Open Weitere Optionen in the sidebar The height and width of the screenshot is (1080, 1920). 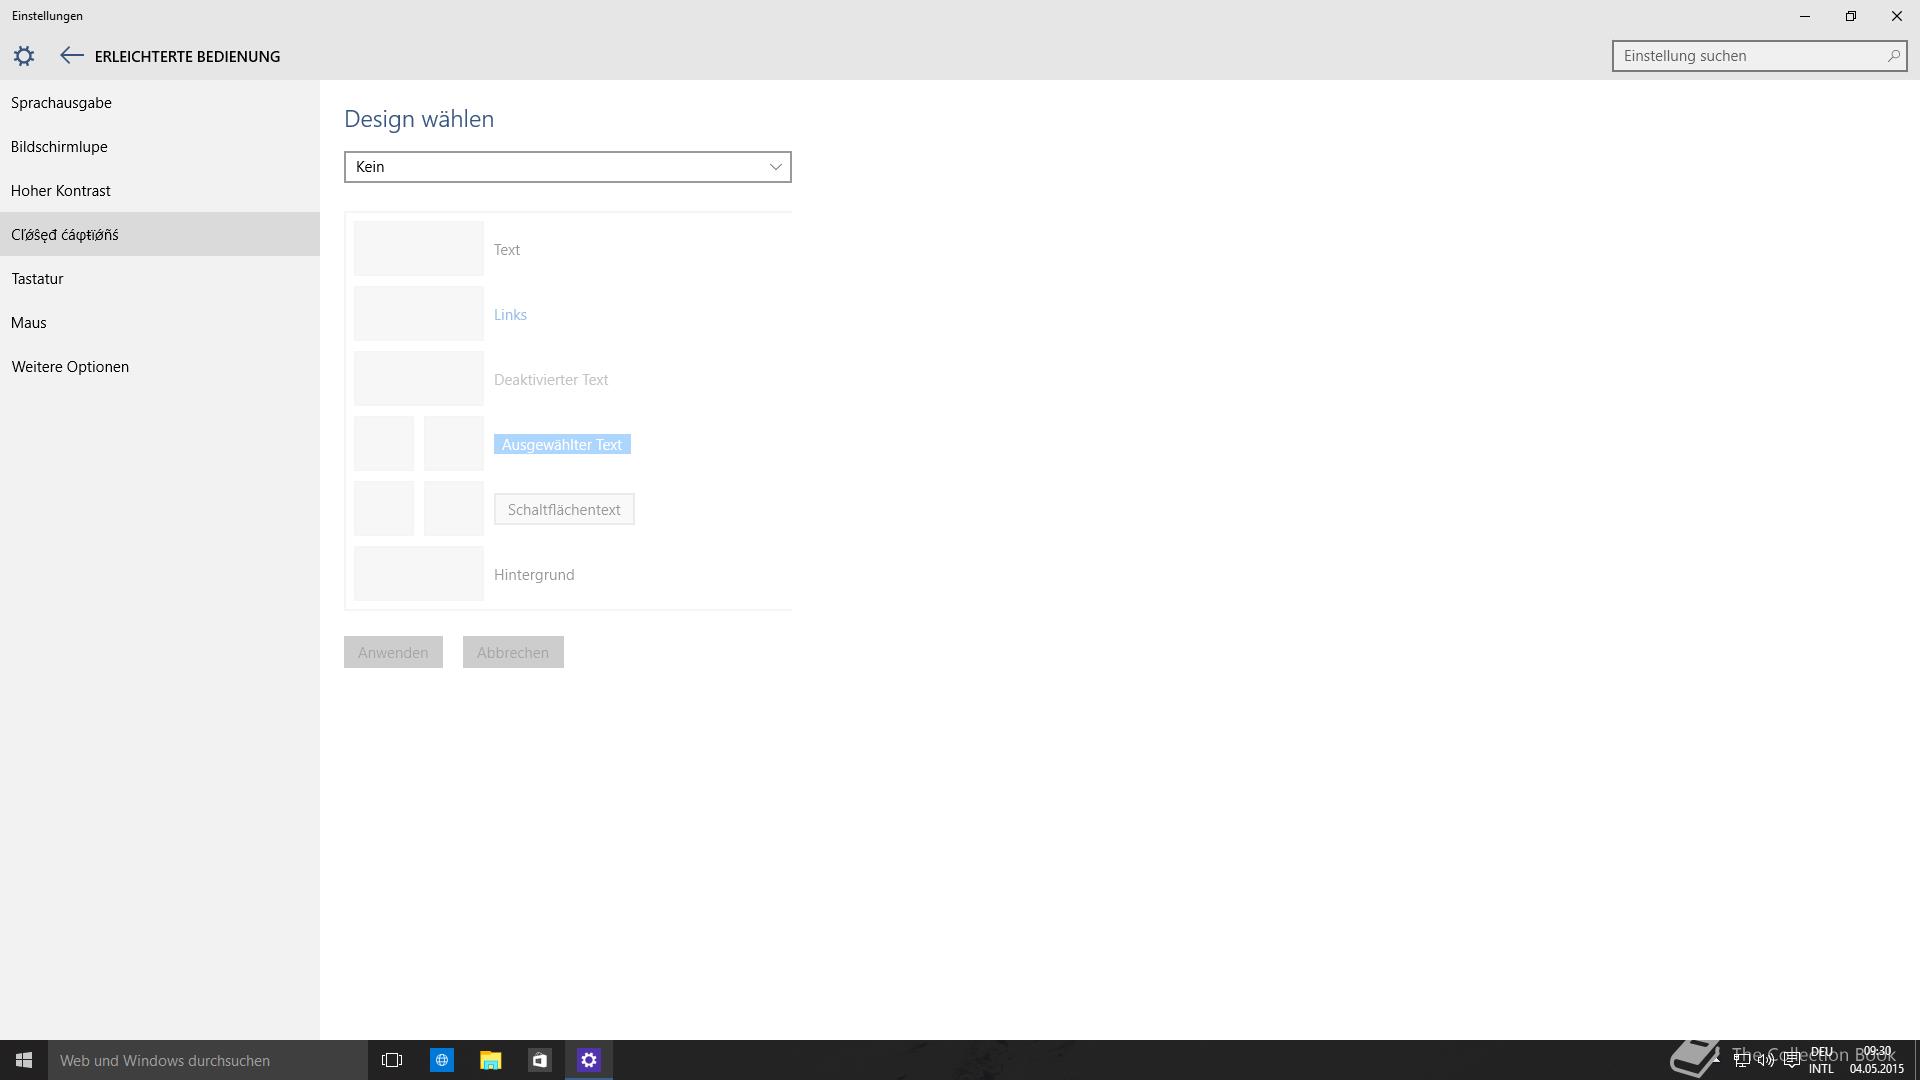[x=70, y=367]
